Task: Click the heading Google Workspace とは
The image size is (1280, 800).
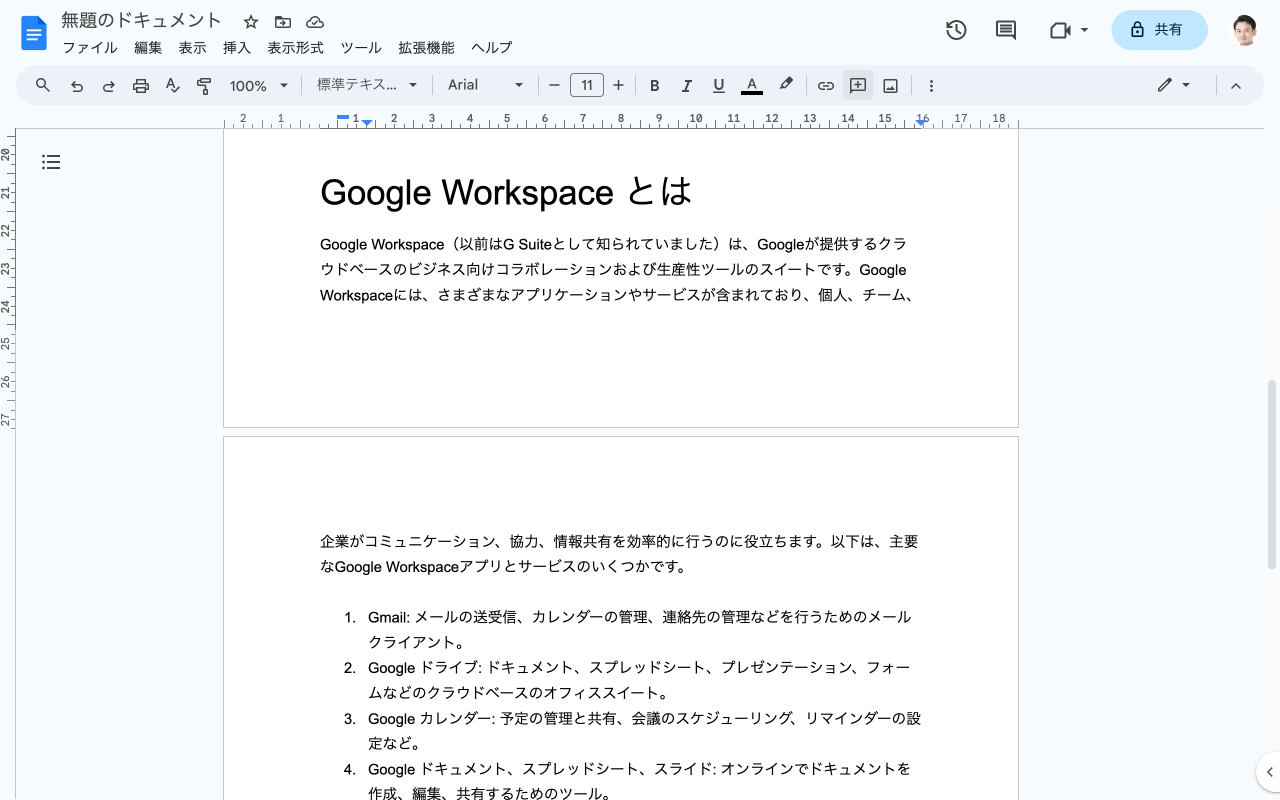Action: coord(506,192)
